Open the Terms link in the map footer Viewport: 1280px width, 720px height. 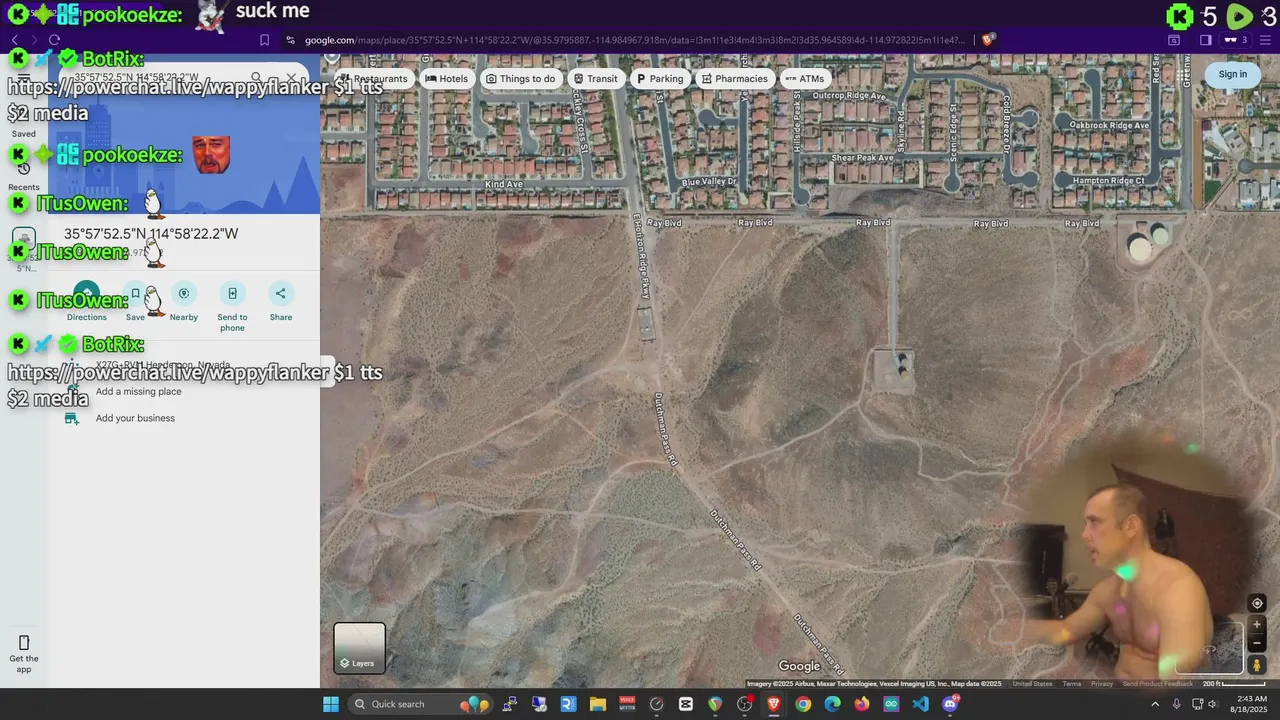coord(1072,684)
